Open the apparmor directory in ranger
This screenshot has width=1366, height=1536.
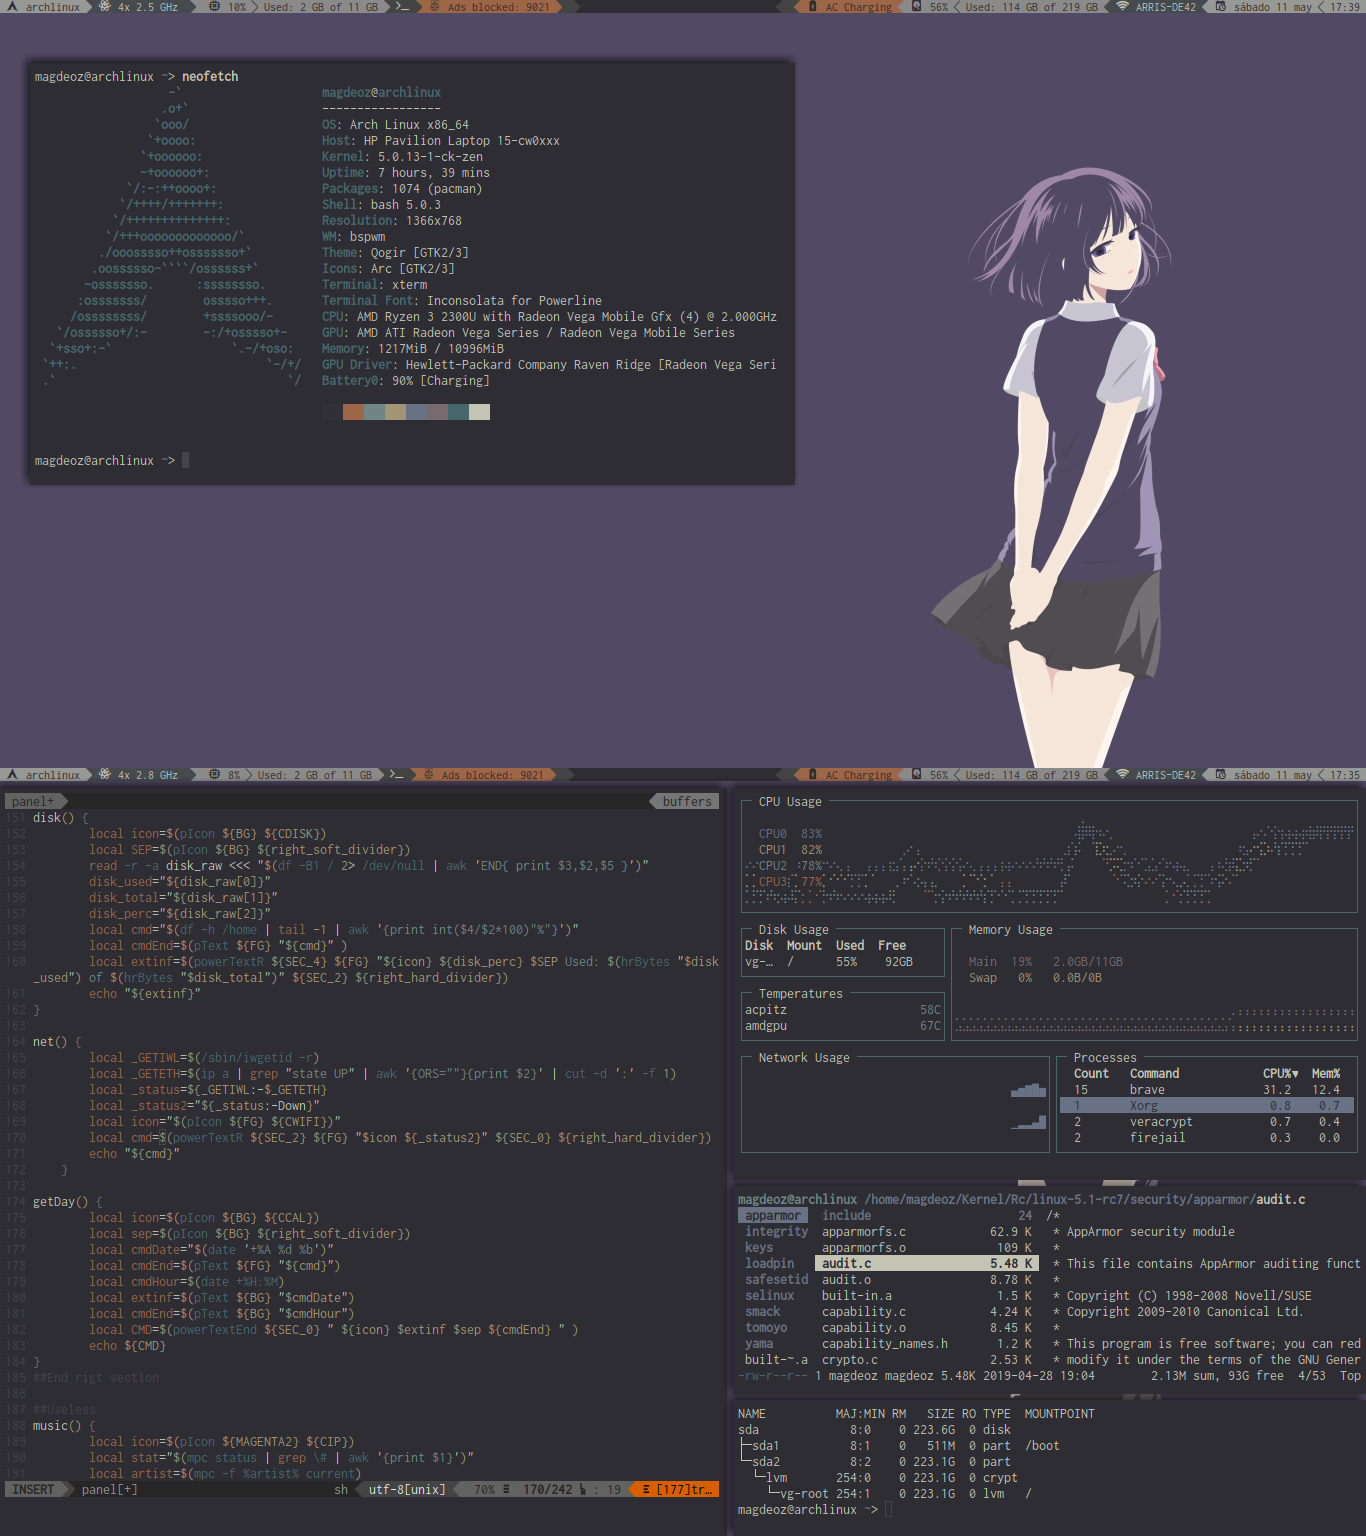pyautogui.click(x=773, y=1216)
